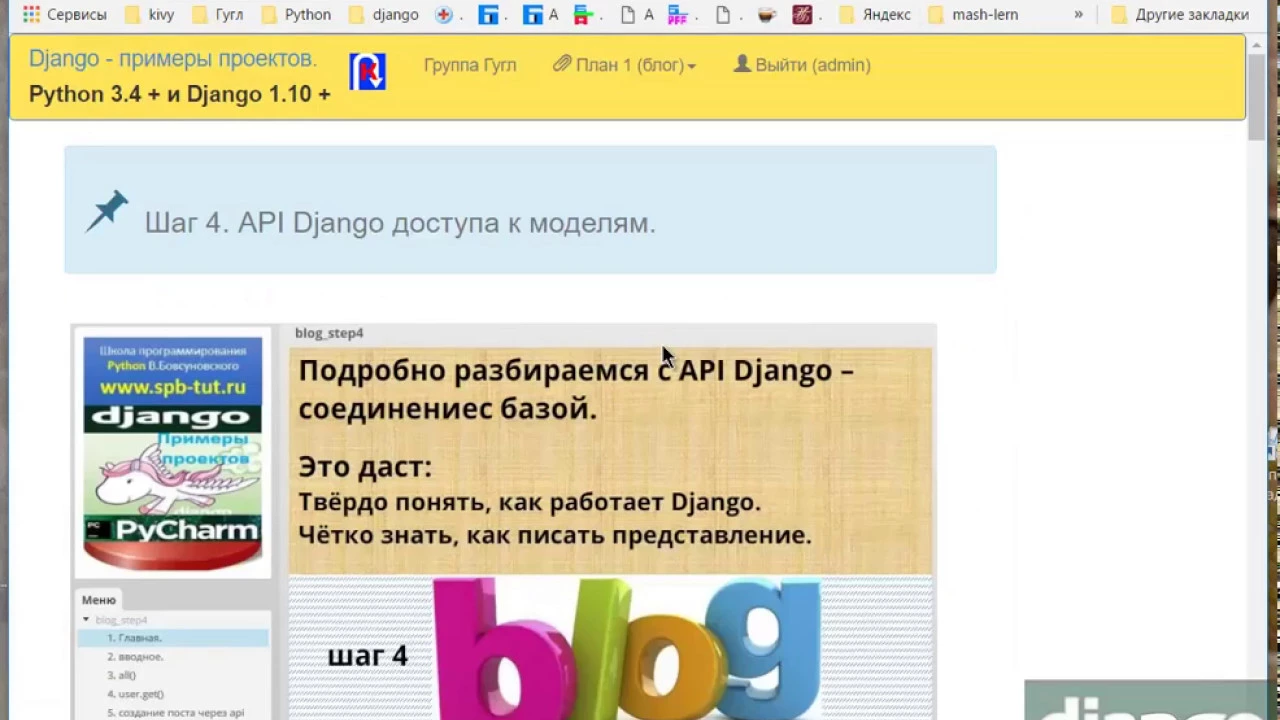Click the Python 3.4 + и Django 1.10 + subtitle
This screenshot has width=1280, height=720.
[x=179, y=94]
